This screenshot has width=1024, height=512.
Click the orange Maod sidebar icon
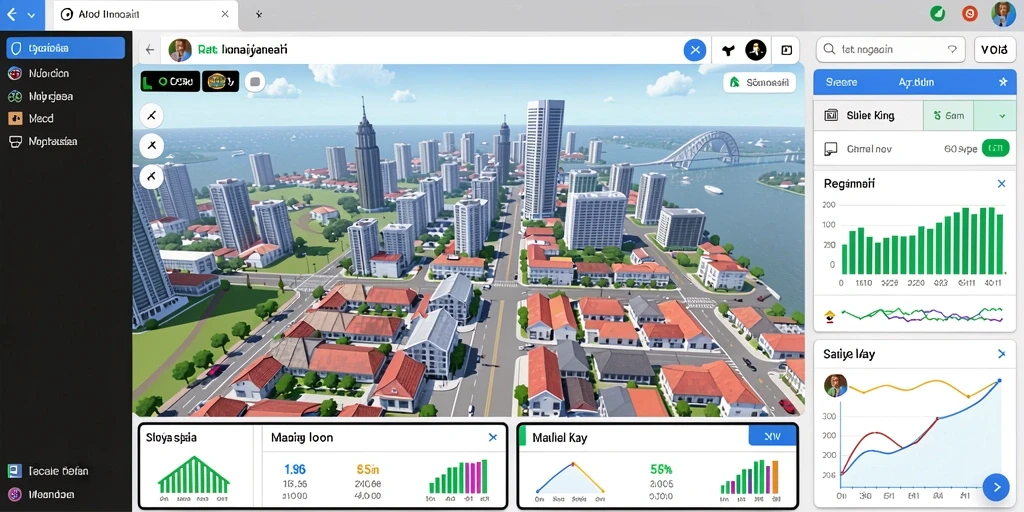pos(14,118)
